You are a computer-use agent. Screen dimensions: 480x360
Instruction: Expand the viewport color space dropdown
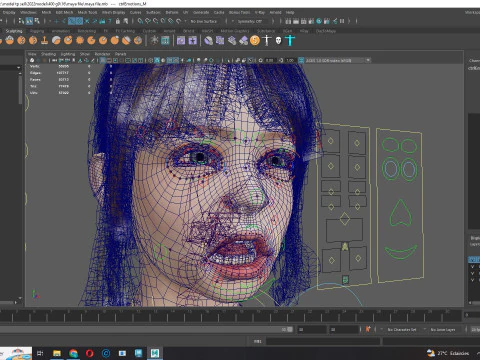[338, 60]
